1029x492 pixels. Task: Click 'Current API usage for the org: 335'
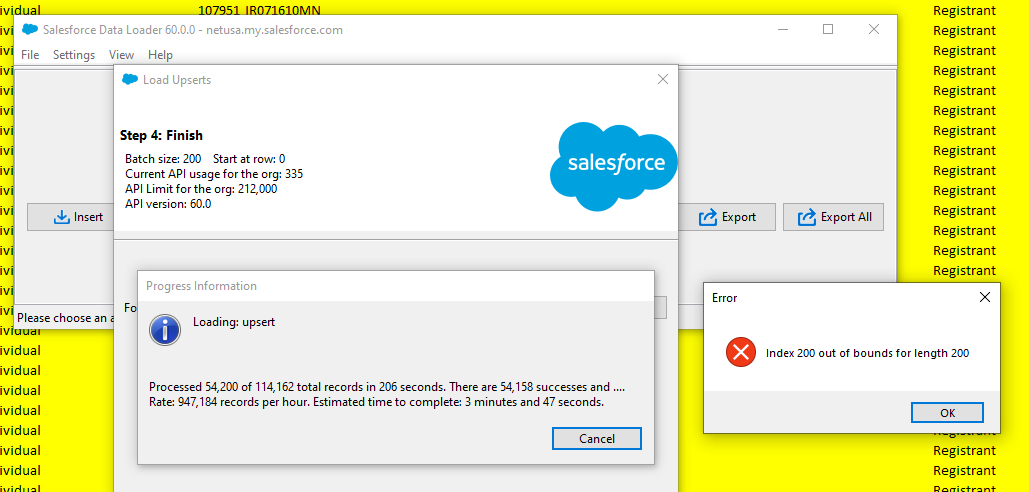pyautogui.click(x=214, y=174)
